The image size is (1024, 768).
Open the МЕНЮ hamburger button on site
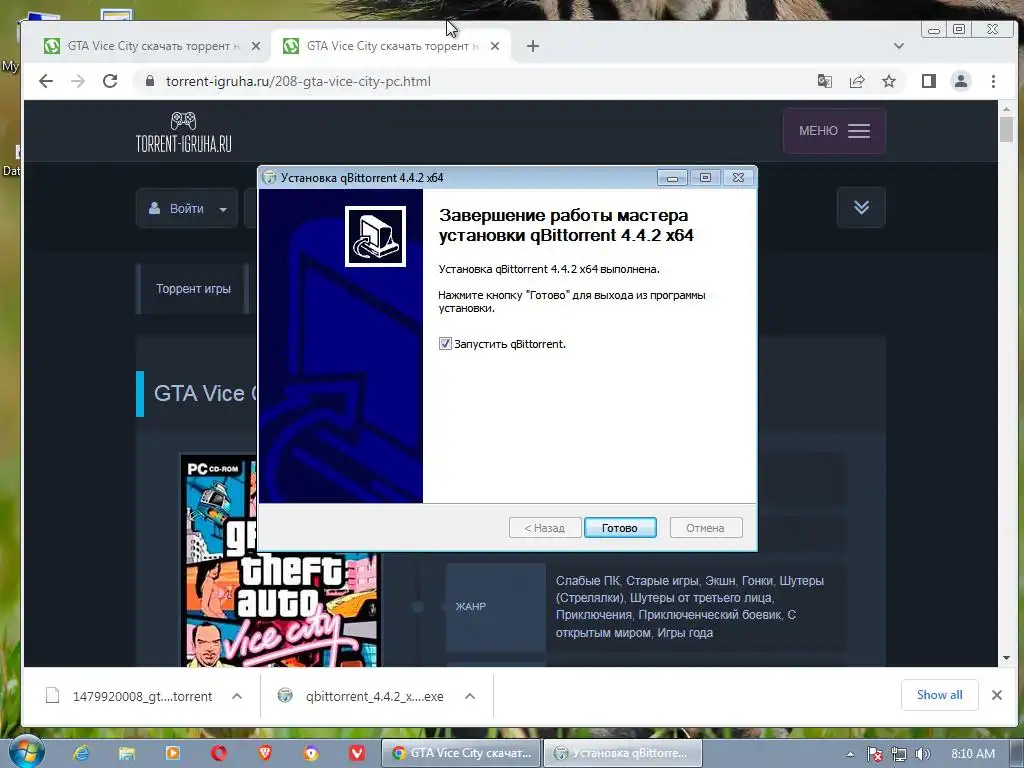(x=834, y=131)
